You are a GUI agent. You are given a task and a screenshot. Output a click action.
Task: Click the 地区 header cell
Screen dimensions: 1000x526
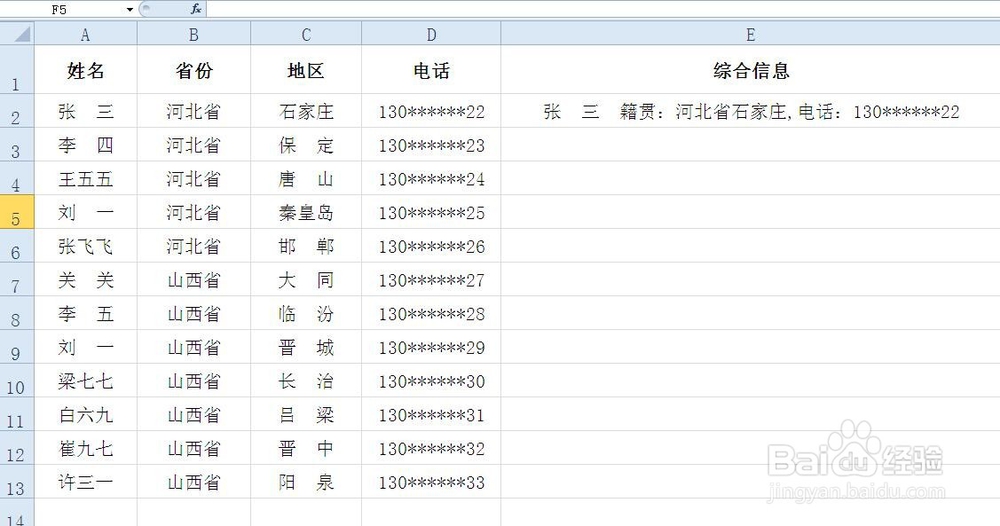(306, 69)
